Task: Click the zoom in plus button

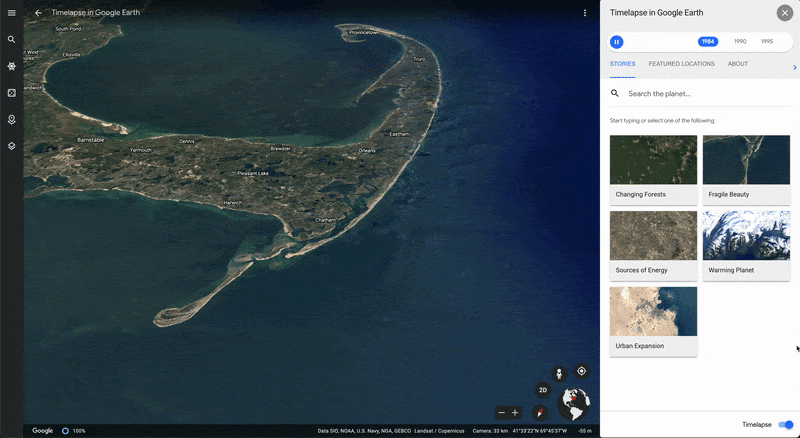Action: click(x=516, y=413)
